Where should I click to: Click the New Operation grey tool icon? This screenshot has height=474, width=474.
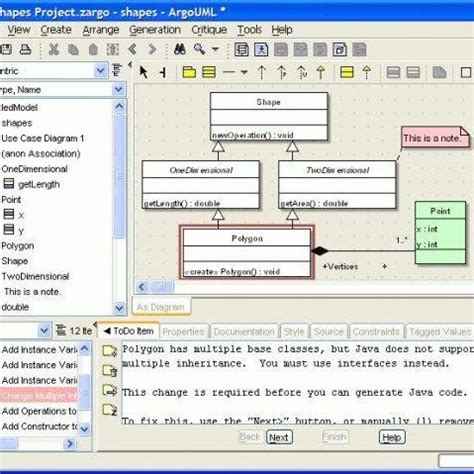(413, 72)
